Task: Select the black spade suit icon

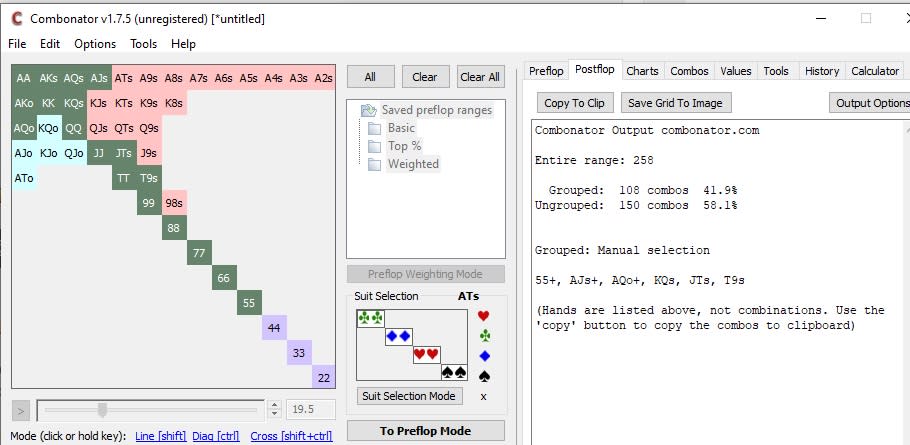Action: 483,377
